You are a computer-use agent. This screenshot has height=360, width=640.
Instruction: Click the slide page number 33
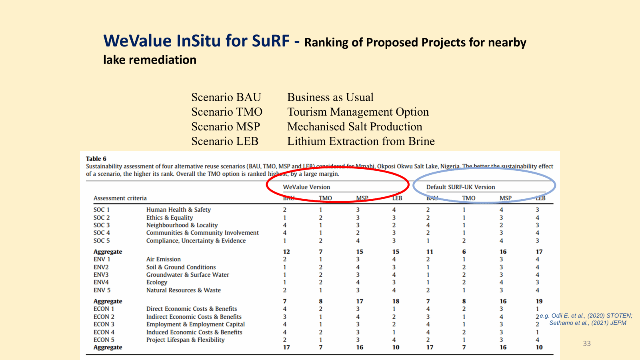pyautogui.click(x=587, y=344)
